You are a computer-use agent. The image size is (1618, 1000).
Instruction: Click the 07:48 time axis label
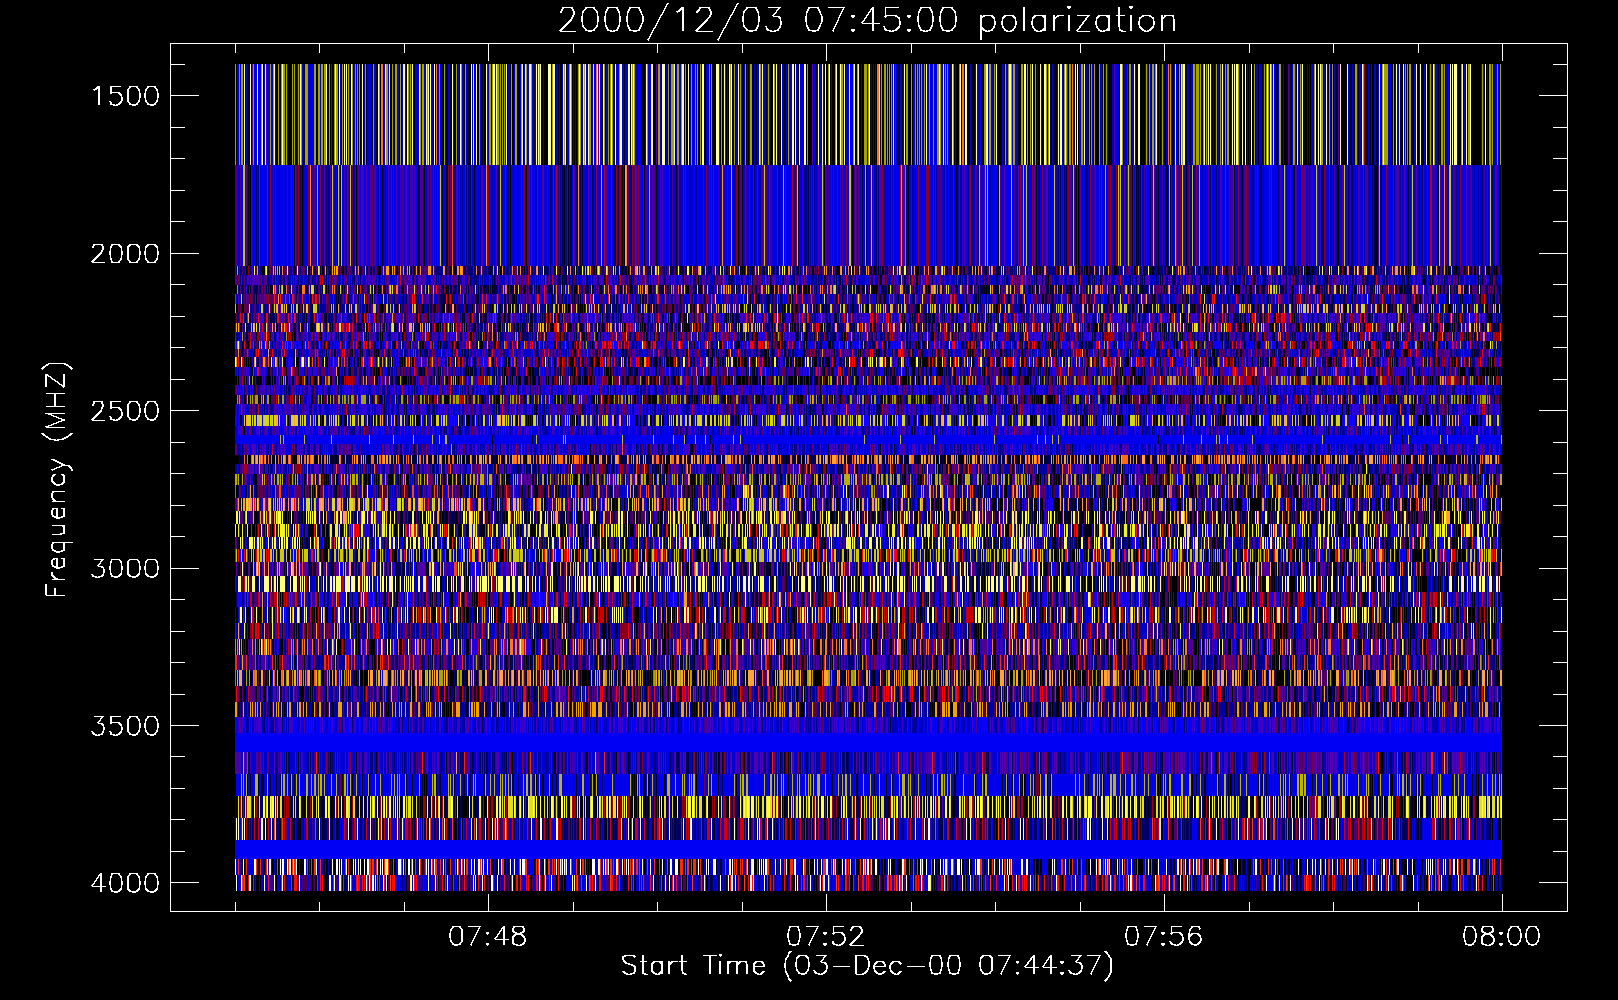[487, 937]
